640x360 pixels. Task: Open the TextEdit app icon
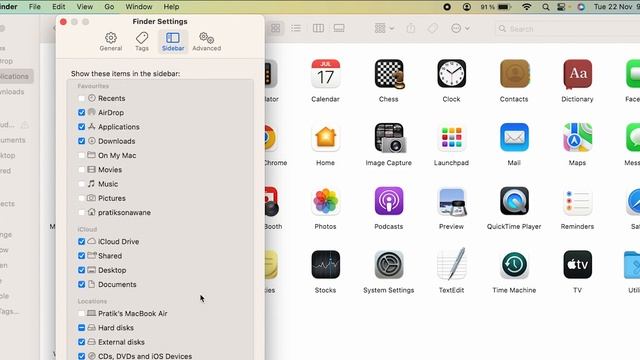pos(451,264)
